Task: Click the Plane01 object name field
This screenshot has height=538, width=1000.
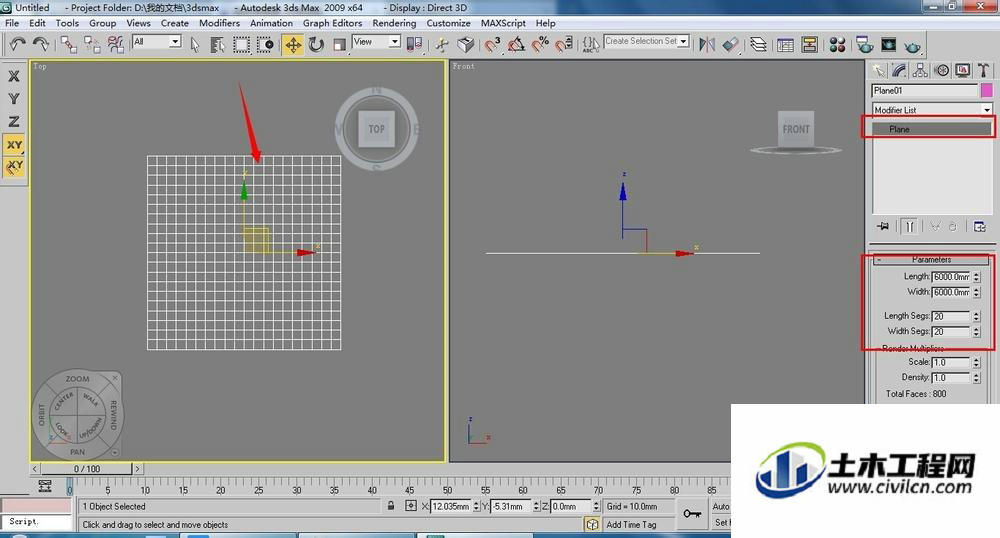Action: (x=924, y=91)
